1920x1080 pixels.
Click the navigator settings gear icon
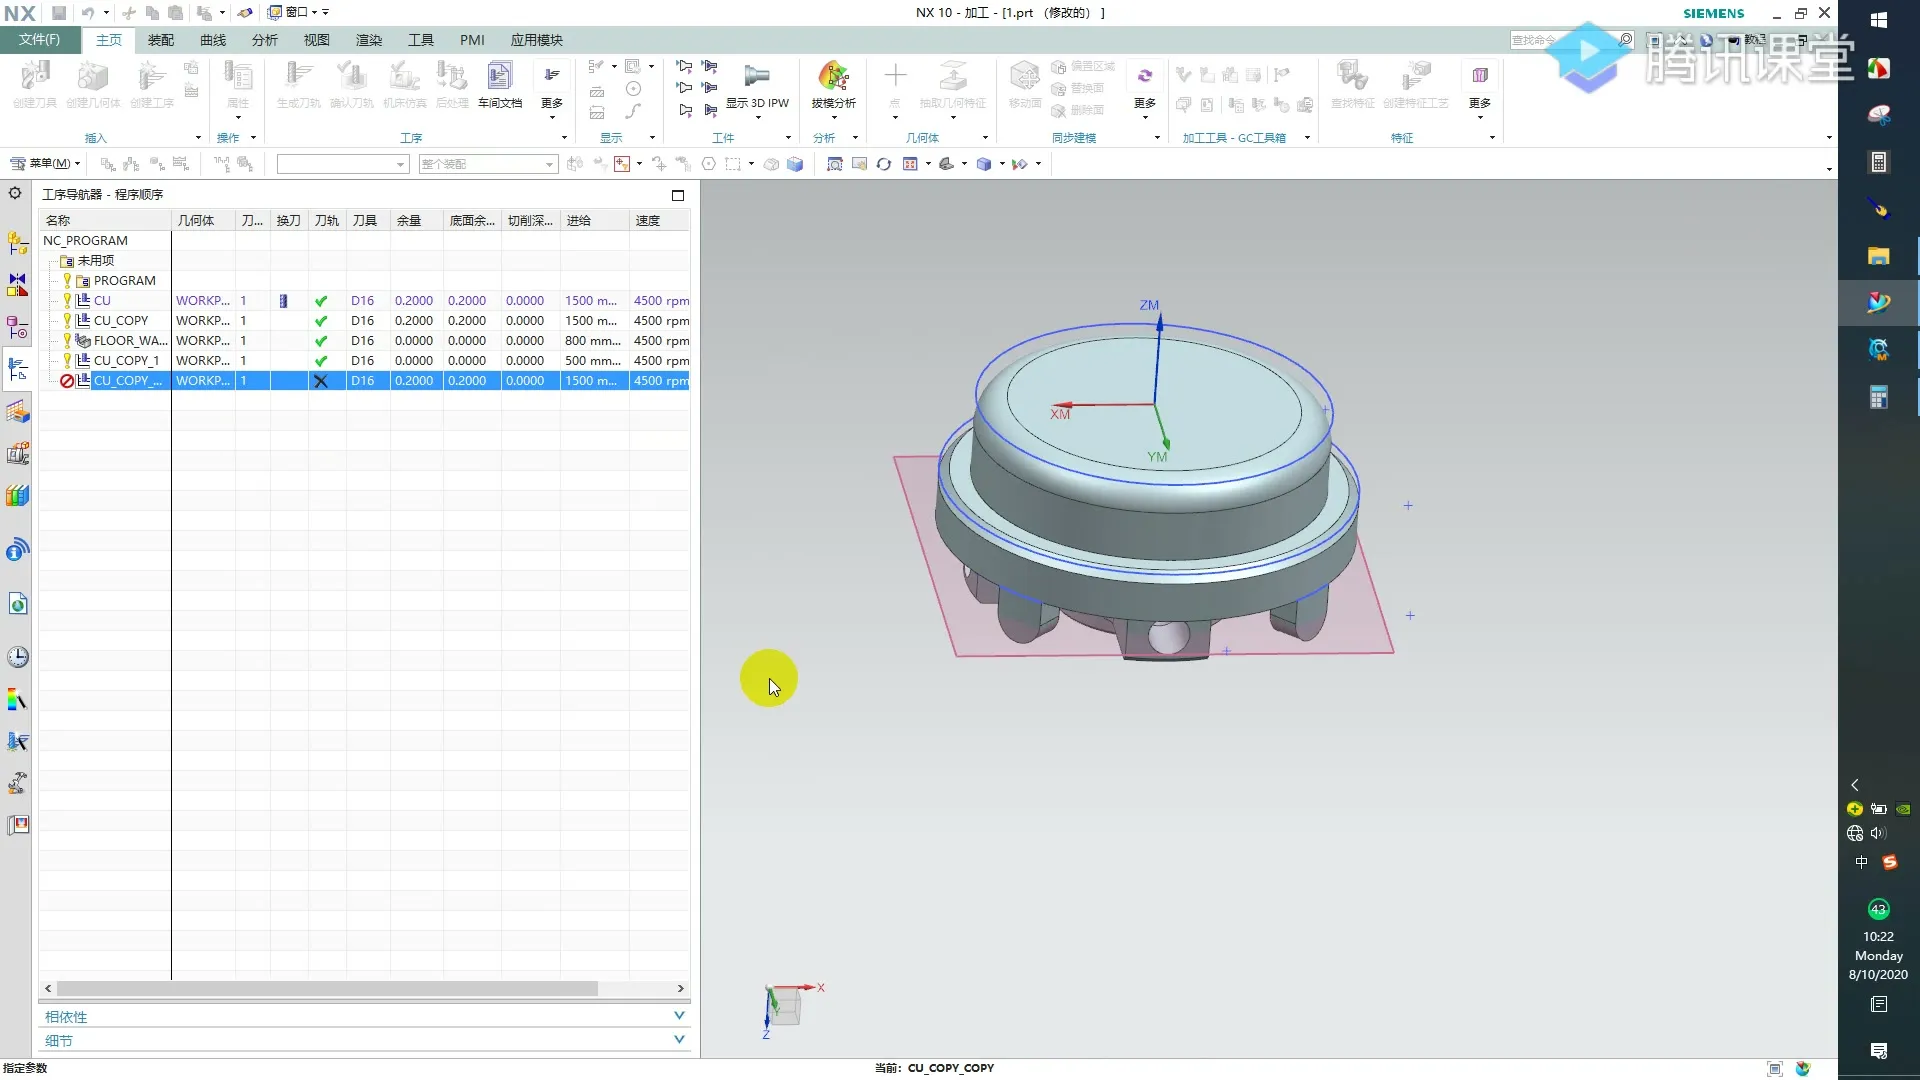(x=15, y=193)
